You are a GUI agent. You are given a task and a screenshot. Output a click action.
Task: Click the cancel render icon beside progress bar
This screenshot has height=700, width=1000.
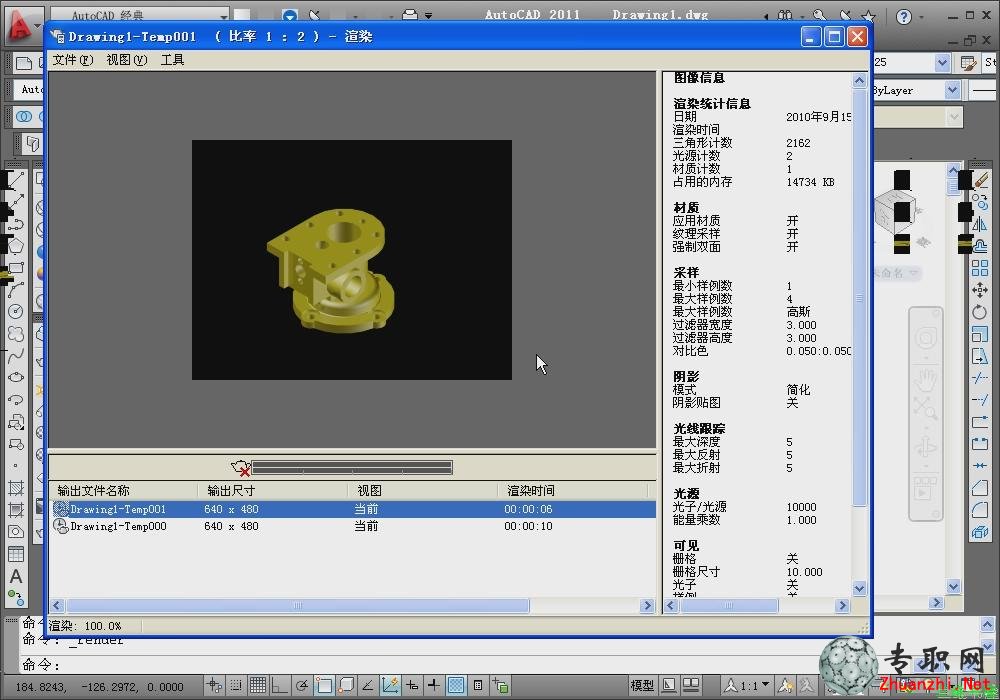[x=240, y=468]
